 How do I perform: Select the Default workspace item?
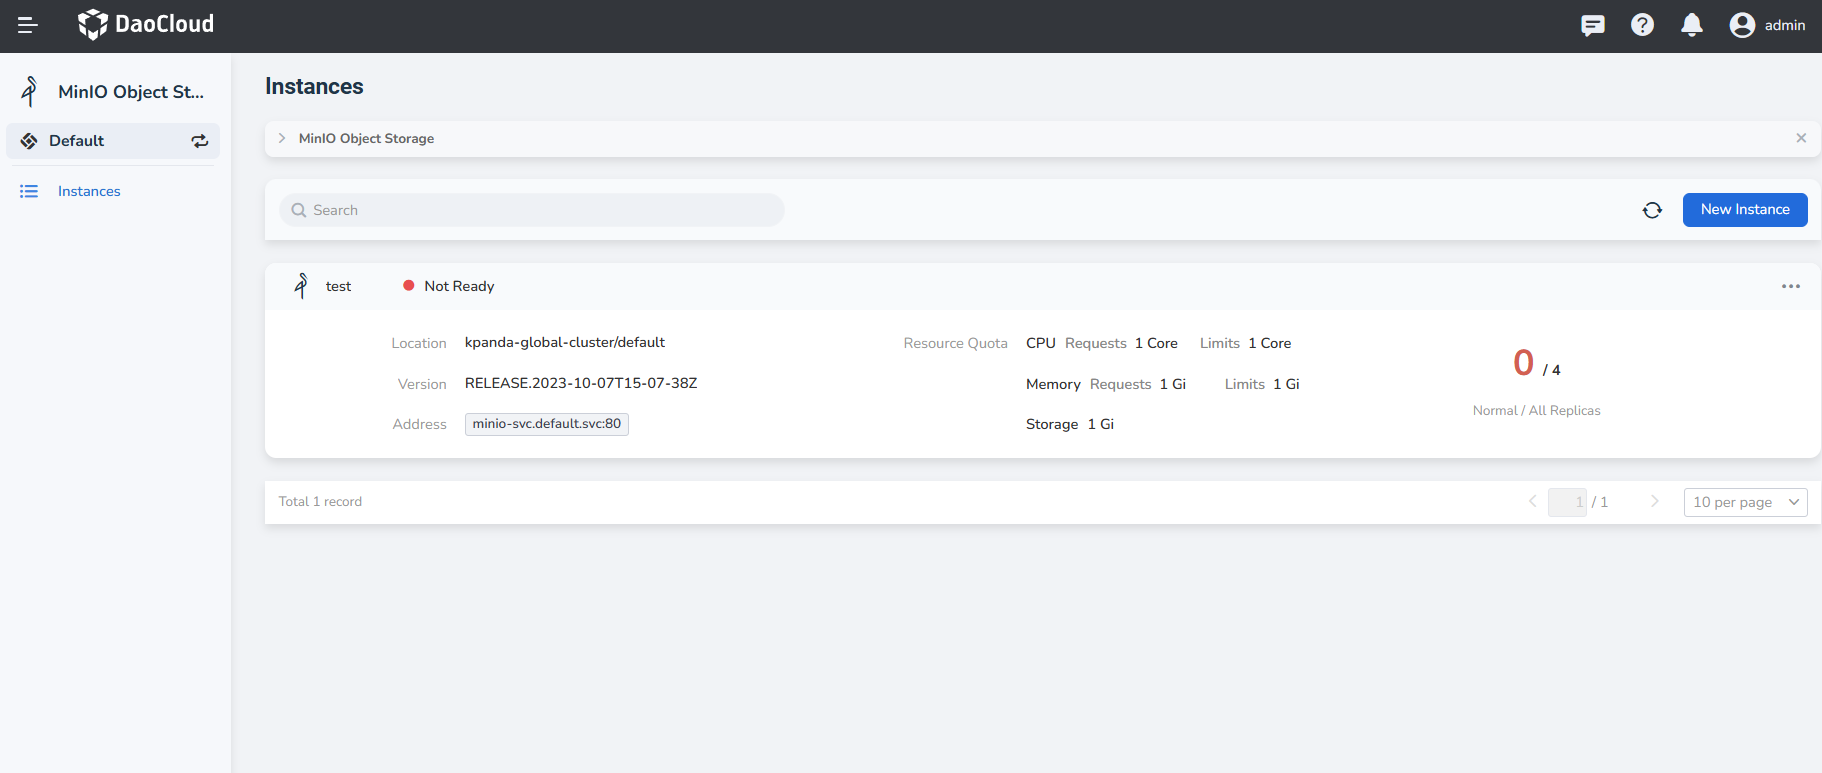pyautogui.click(x=77, y=141)
